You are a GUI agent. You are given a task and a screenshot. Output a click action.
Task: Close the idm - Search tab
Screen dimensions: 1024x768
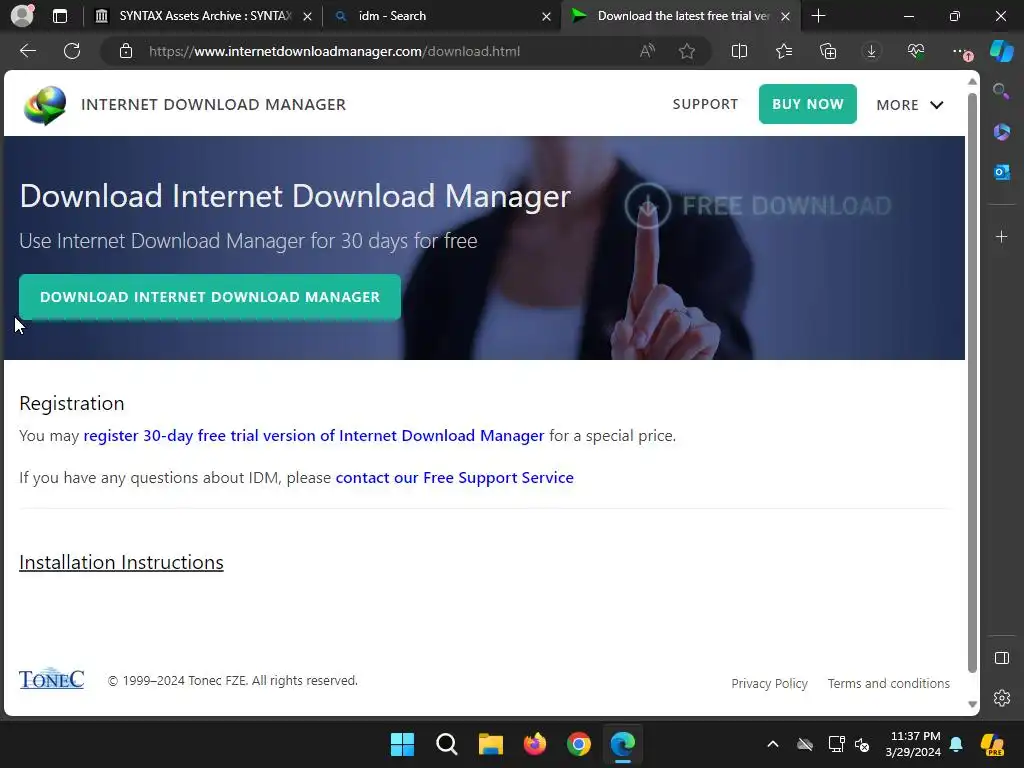pos(547,16)
